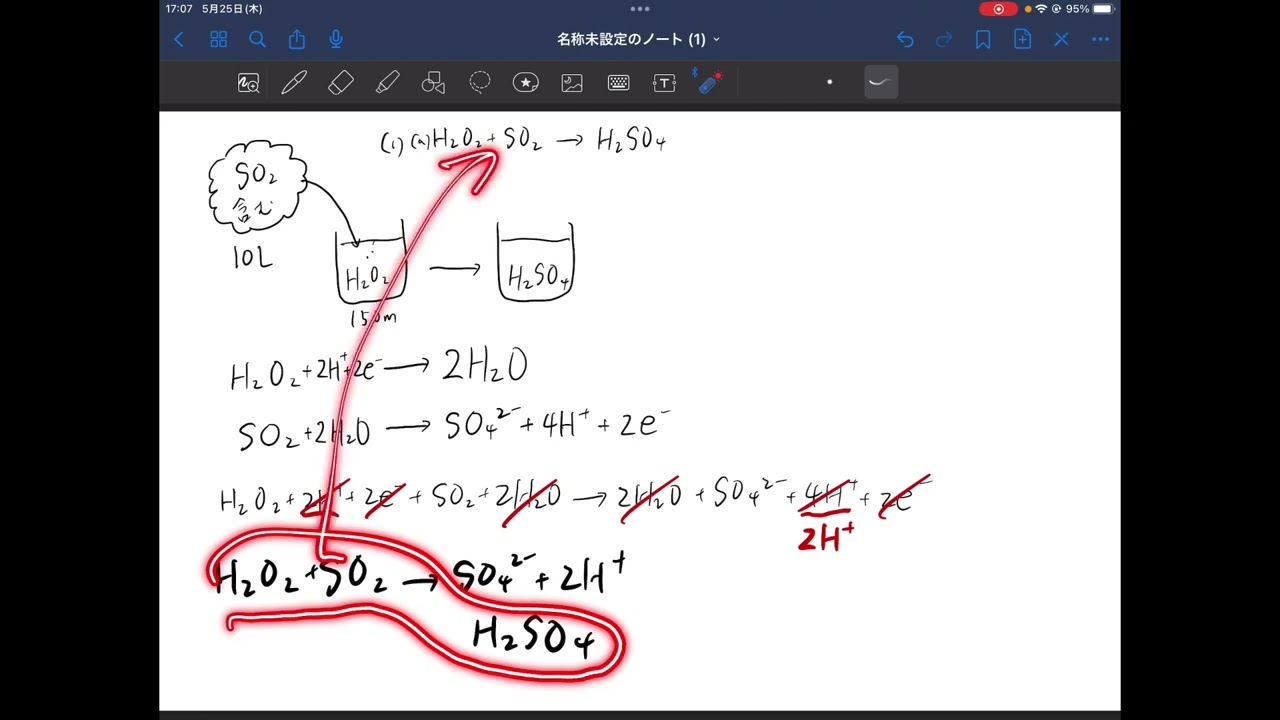
Task: Select the Shapes tool
Action: pyautogui.click(x=433, y=83)
